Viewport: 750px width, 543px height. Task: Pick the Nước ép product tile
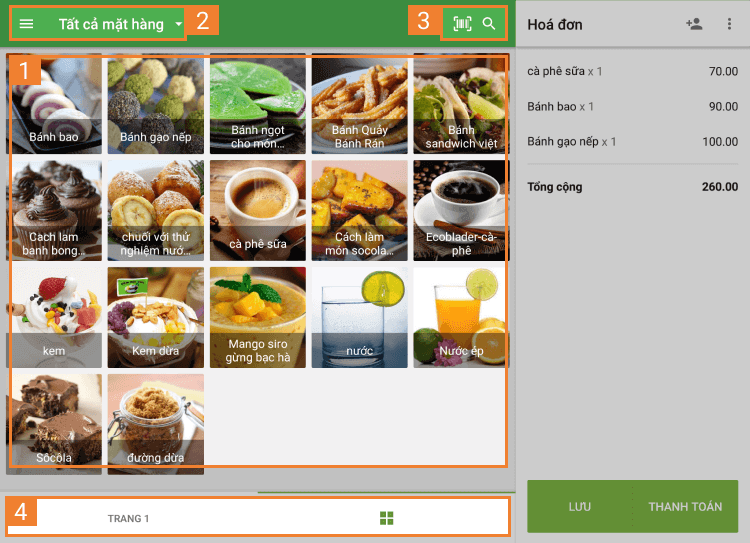coord(462,317)
